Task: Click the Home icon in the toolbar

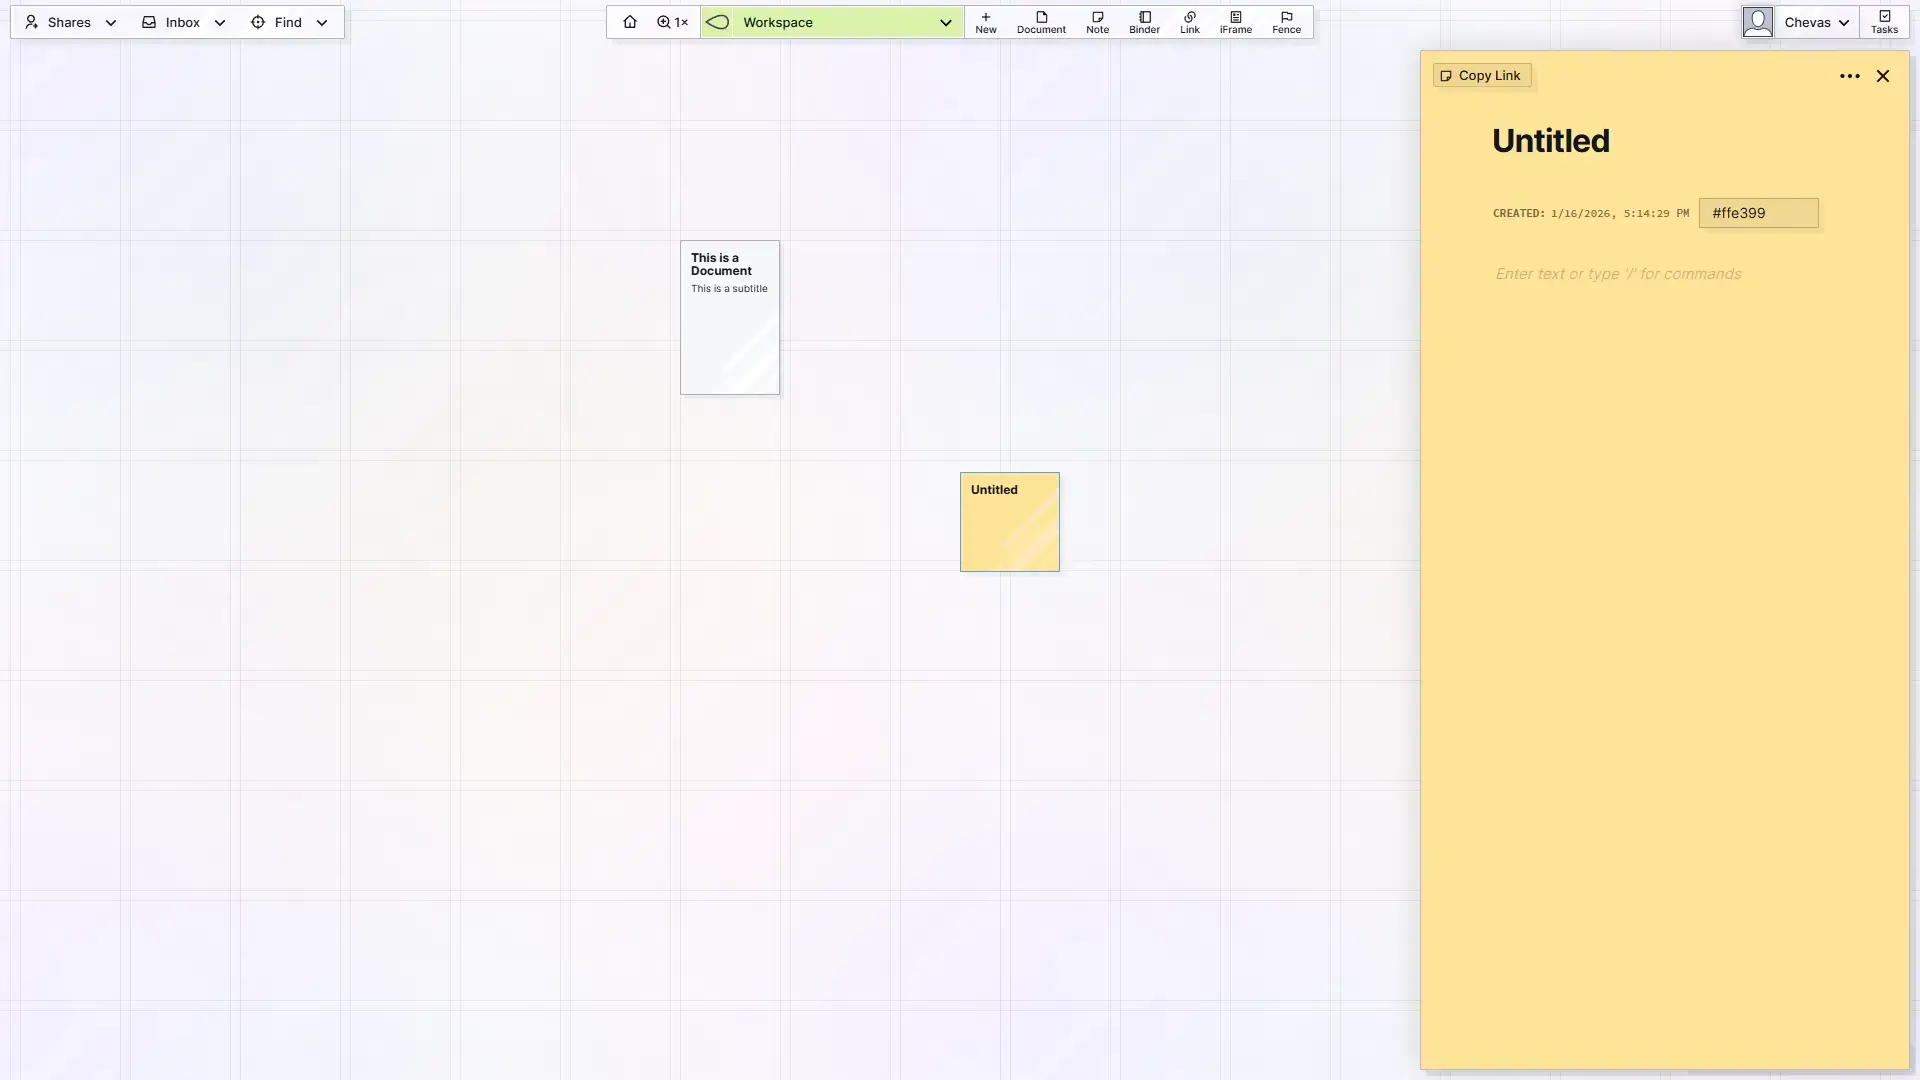Action: click(x=630, y=21)
